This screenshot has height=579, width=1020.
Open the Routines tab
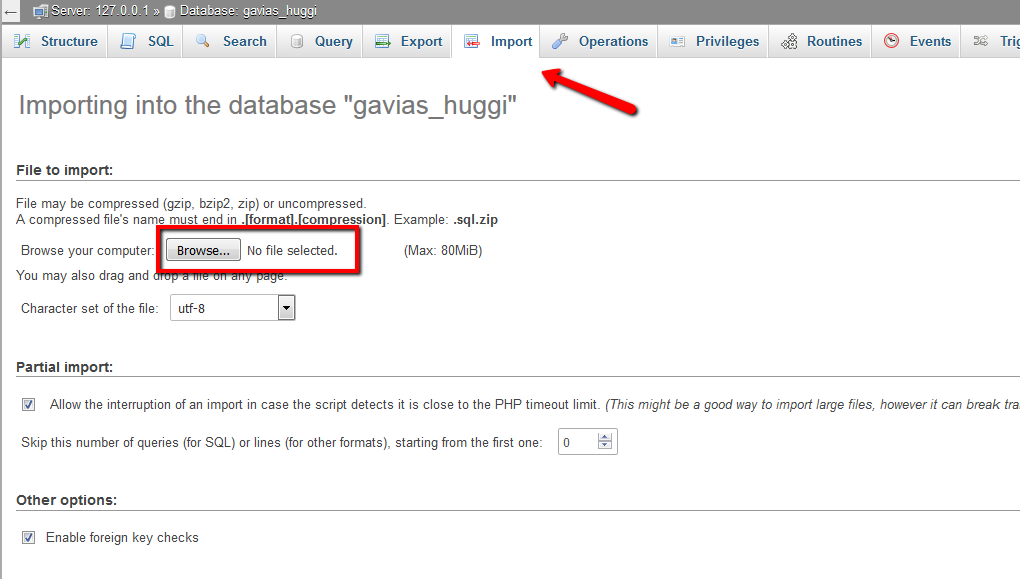tap(820, 41)
